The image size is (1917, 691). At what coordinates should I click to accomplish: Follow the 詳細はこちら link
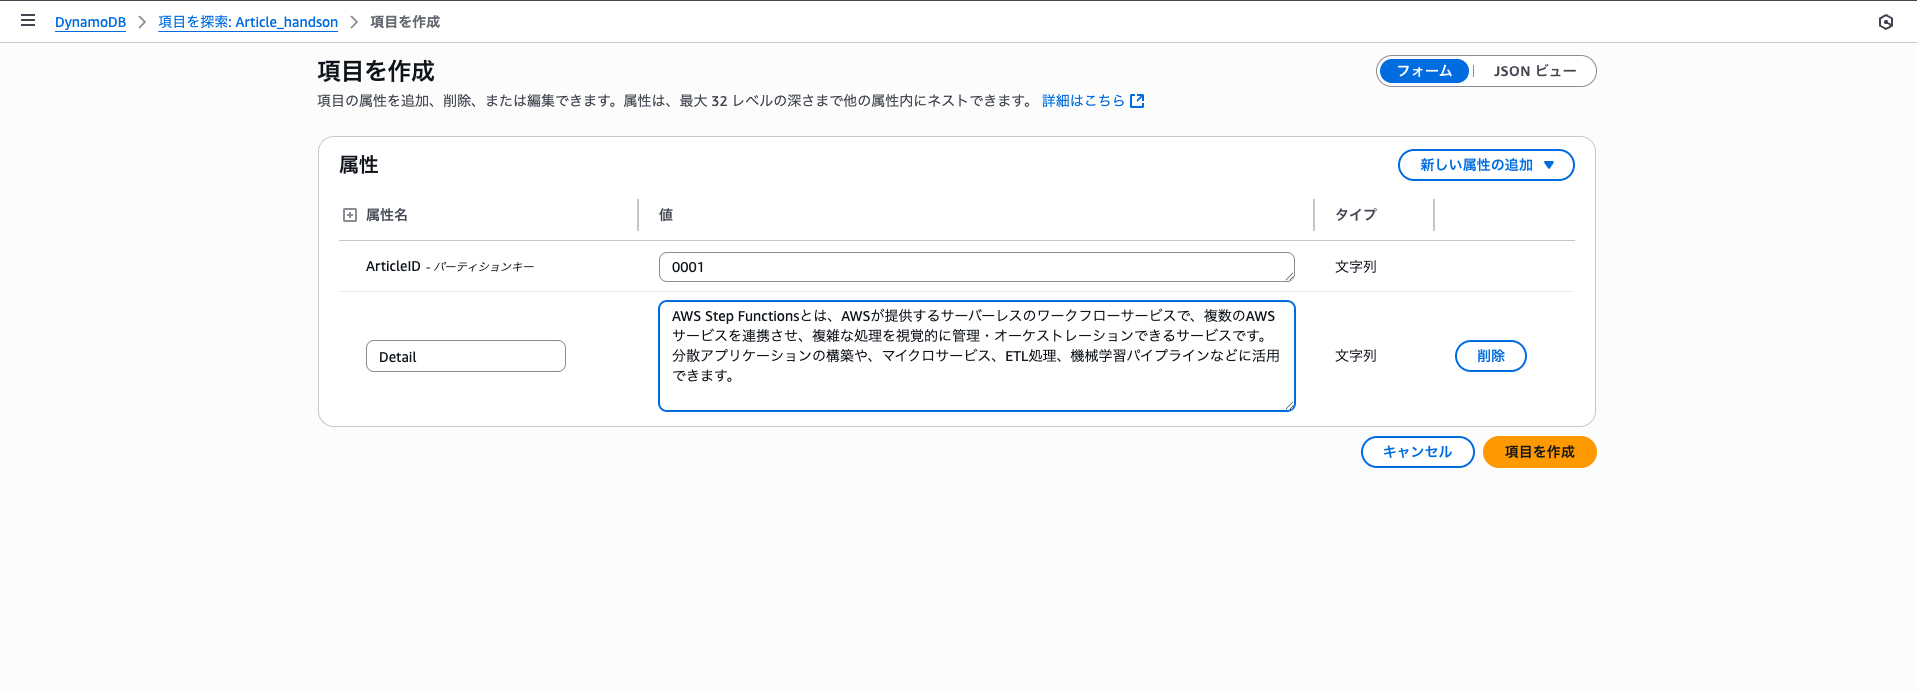point(1083,101)
